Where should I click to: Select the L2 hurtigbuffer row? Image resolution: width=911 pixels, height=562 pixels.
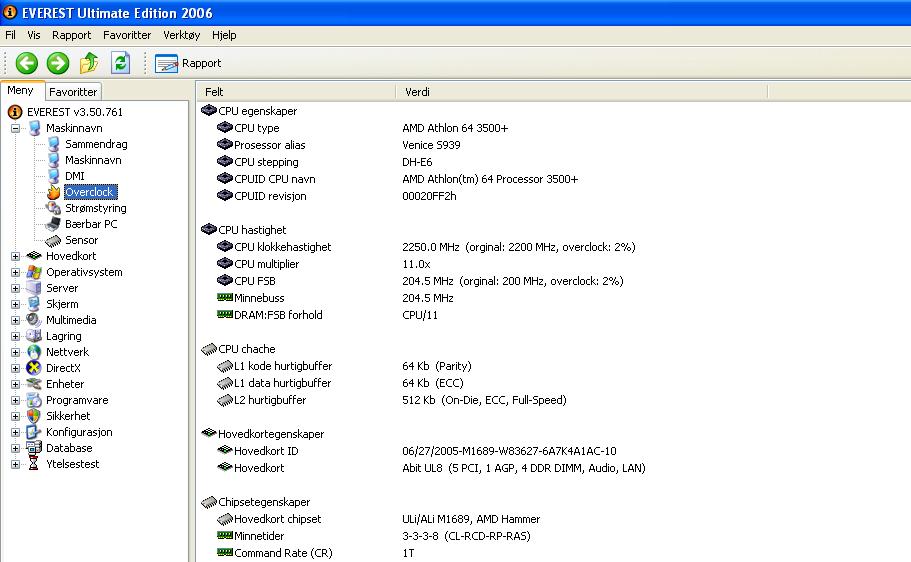point(270,400)
